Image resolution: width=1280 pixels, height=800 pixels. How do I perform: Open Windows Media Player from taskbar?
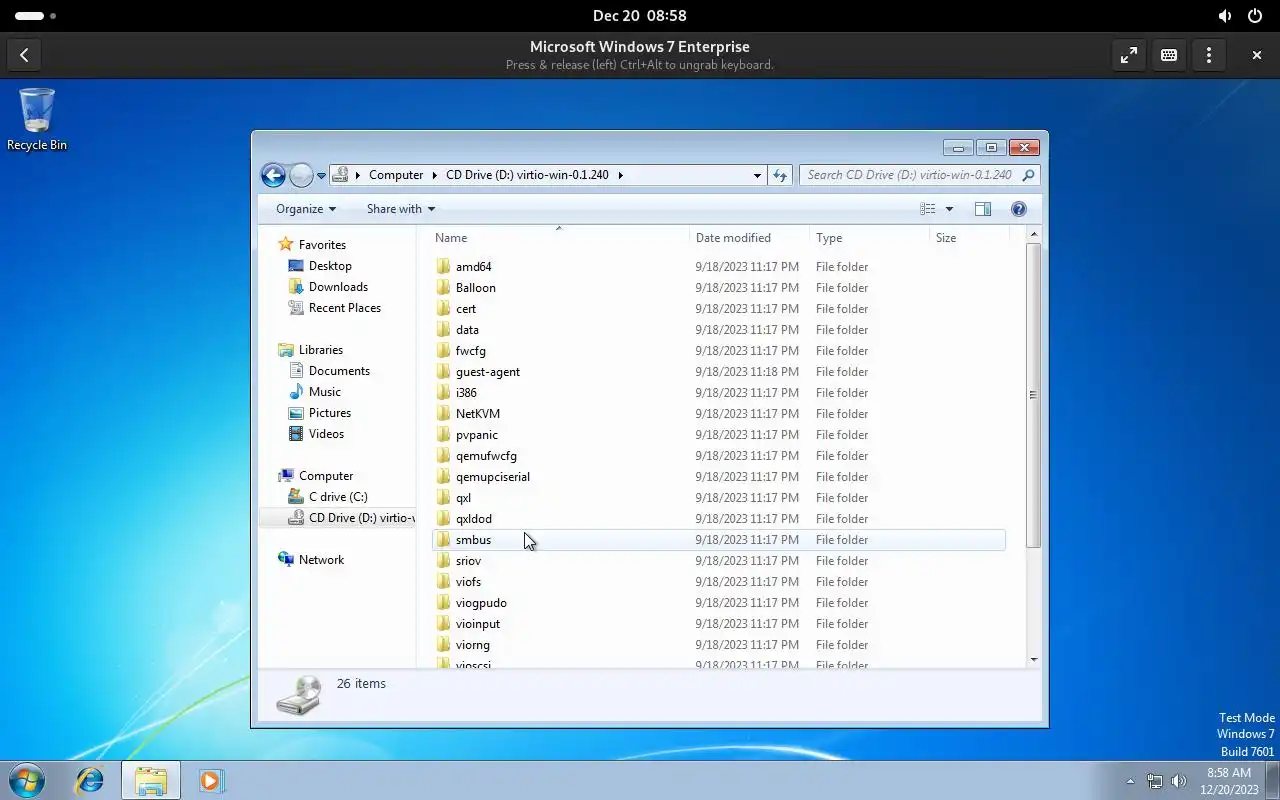(x=210, y=780)
